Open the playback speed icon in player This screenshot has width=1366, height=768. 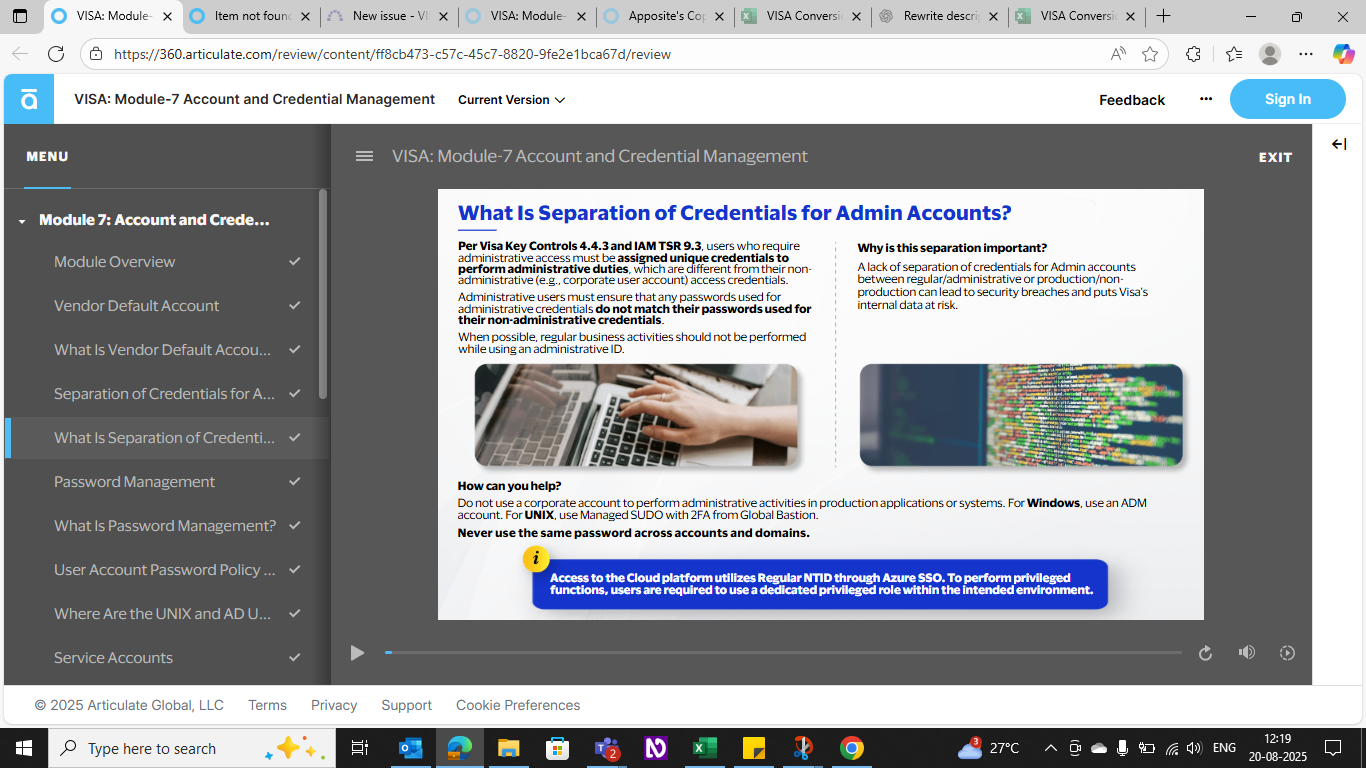1287,653
